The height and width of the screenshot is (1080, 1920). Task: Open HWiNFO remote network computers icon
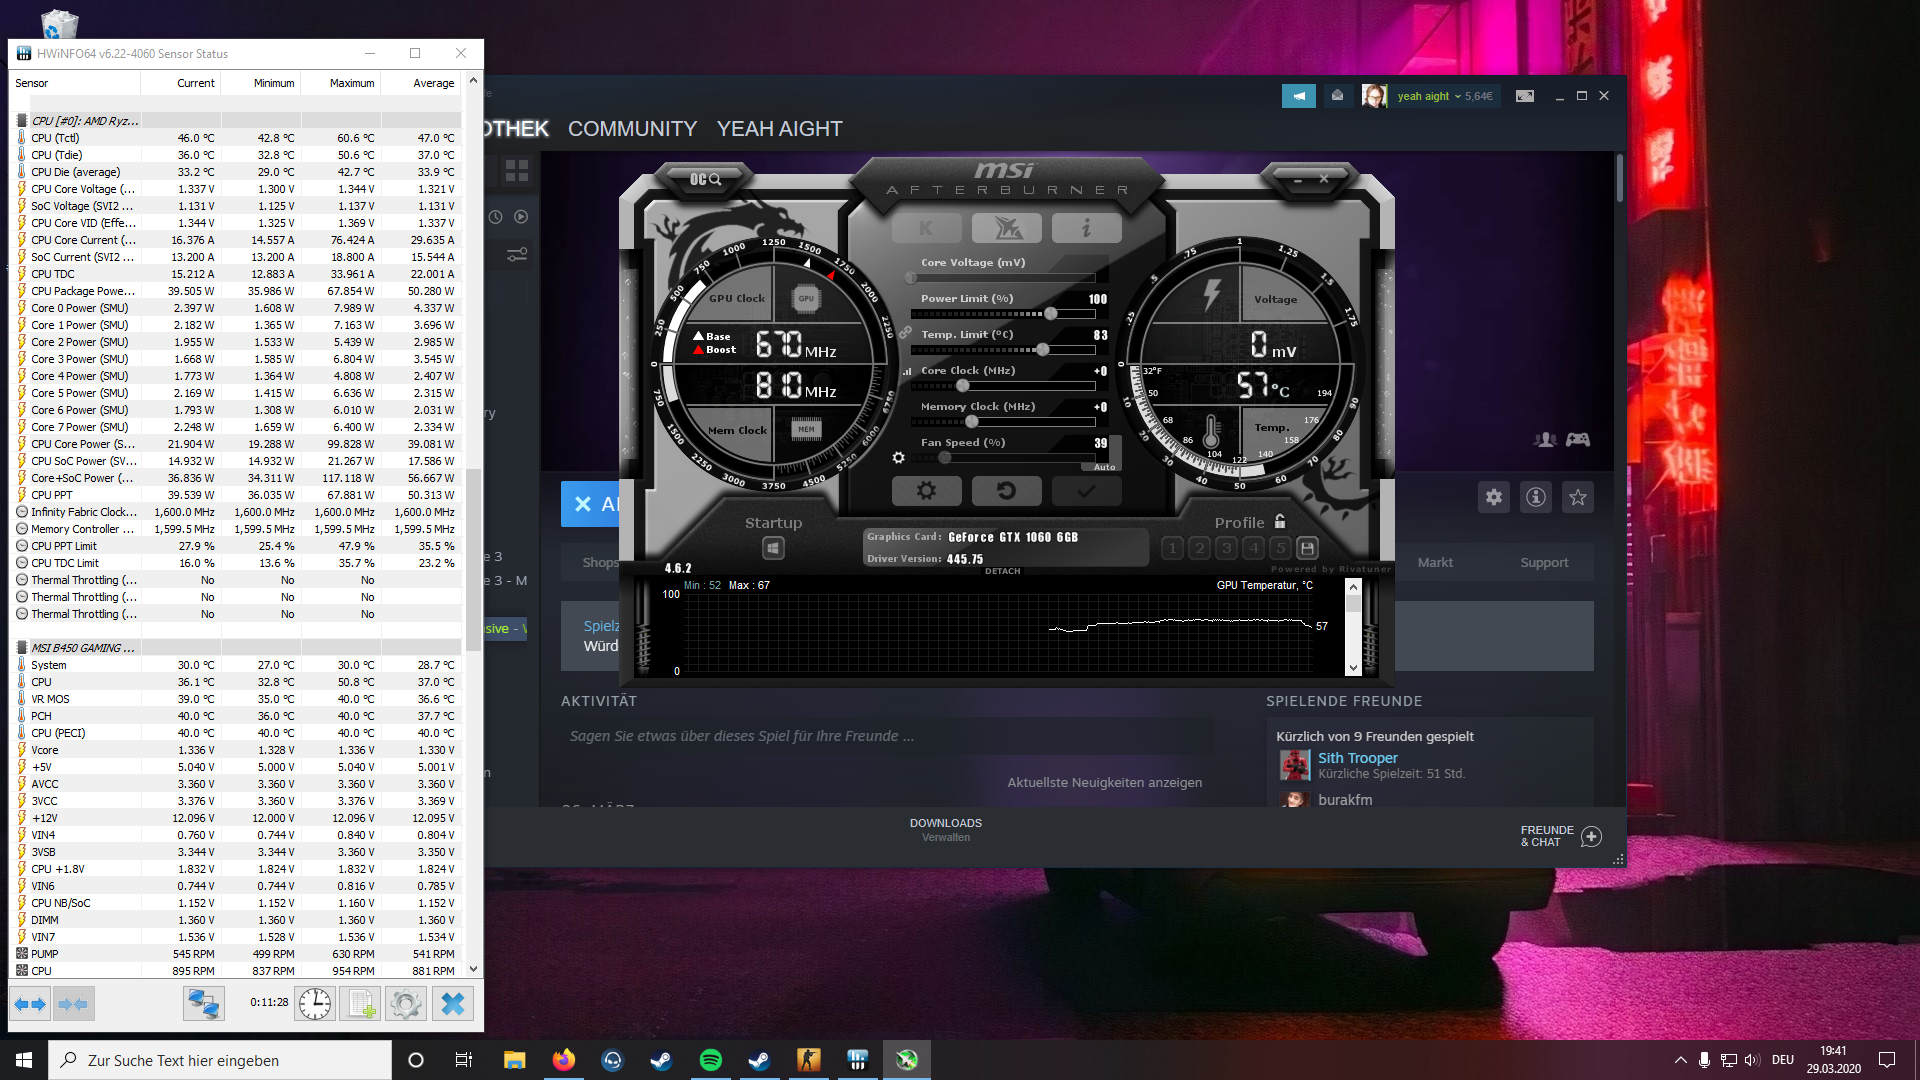tap(203, 1003)
